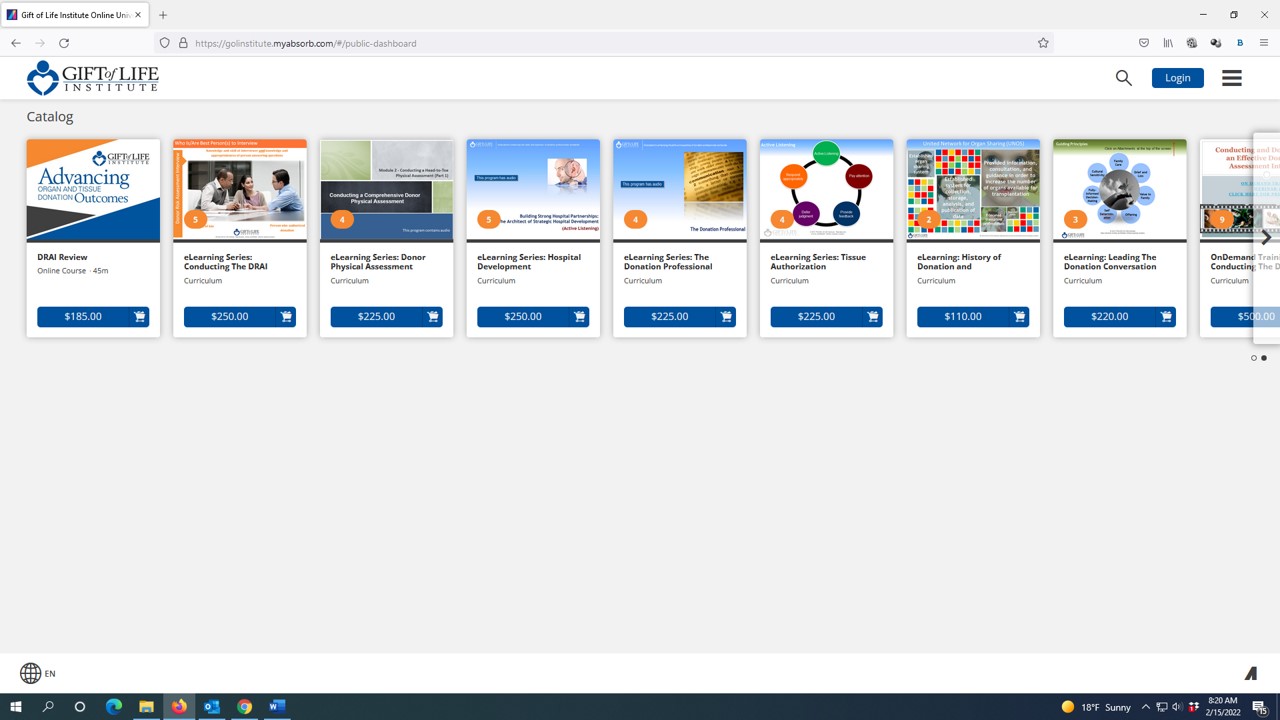Click cart icon on the $220.00 course
The image size is (1280, 720).
pyautogui.click(x=1166, y=317)
